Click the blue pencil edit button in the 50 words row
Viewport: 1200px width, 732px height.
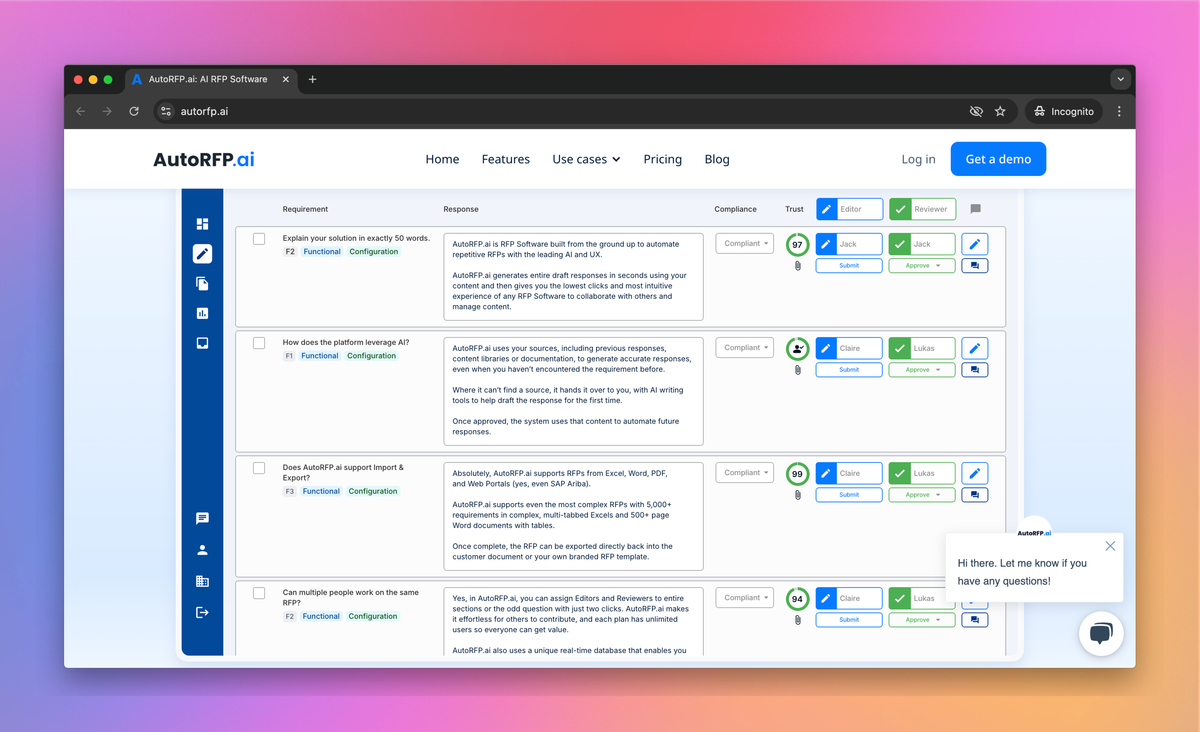tap(975, 244)
